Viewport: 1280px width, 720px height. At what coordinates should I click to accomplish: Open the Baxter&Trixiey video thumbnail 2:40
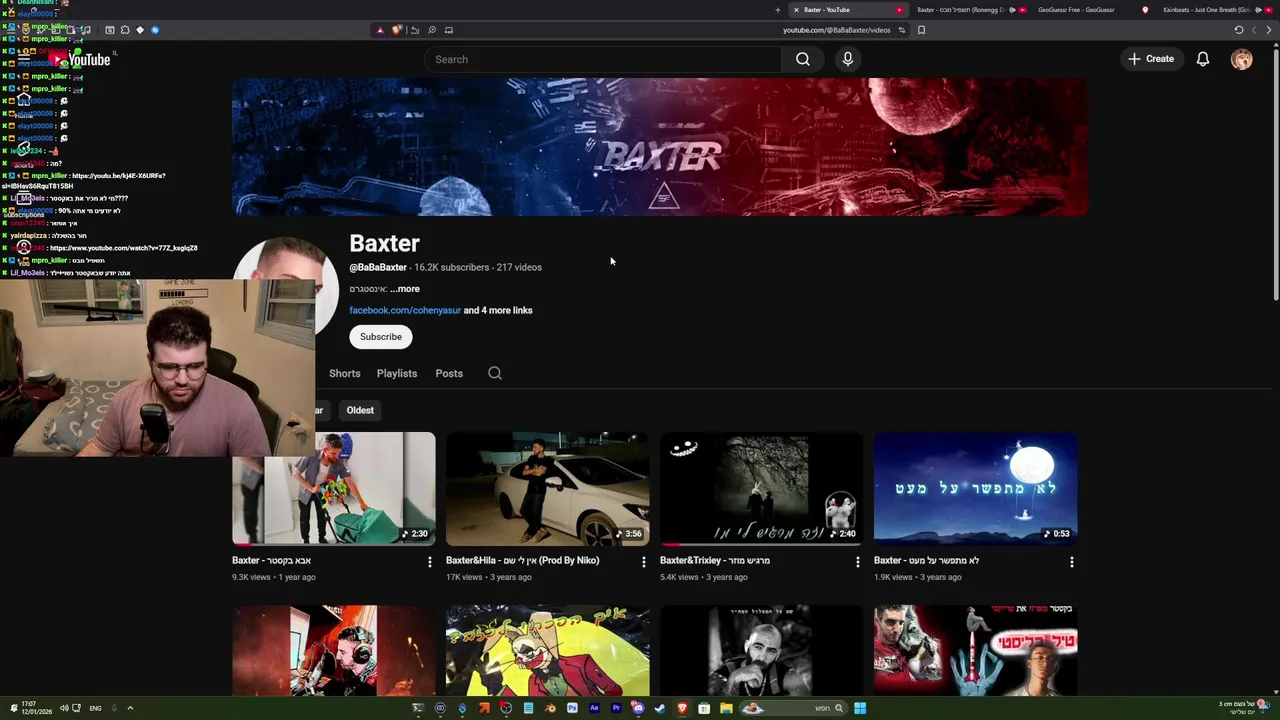[x=762, y=488]
